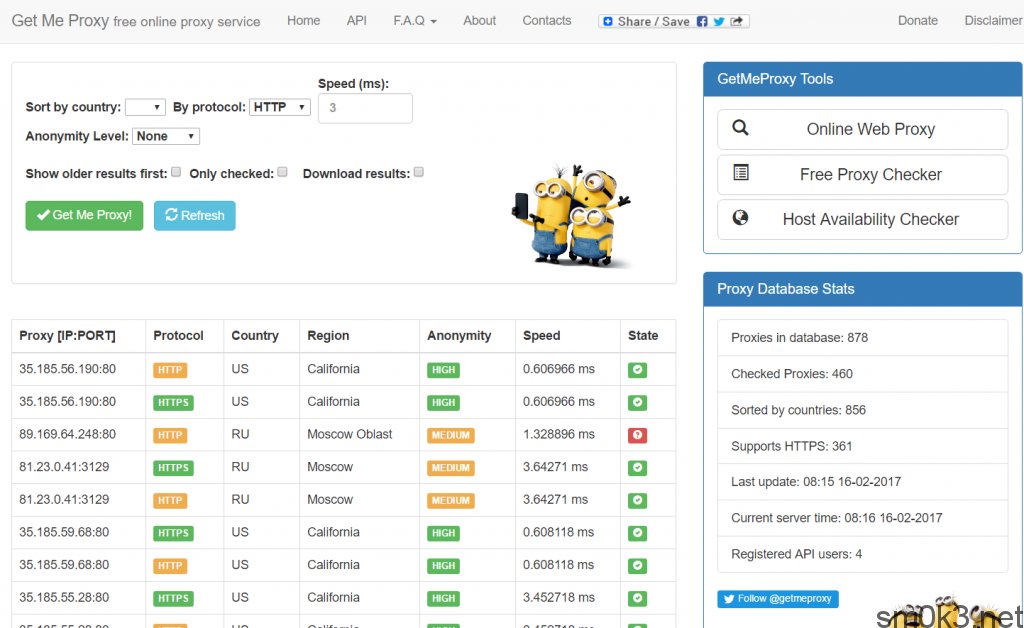Click the Refresh button
This screenshot has width=1024, height=628.
(195, 215)
